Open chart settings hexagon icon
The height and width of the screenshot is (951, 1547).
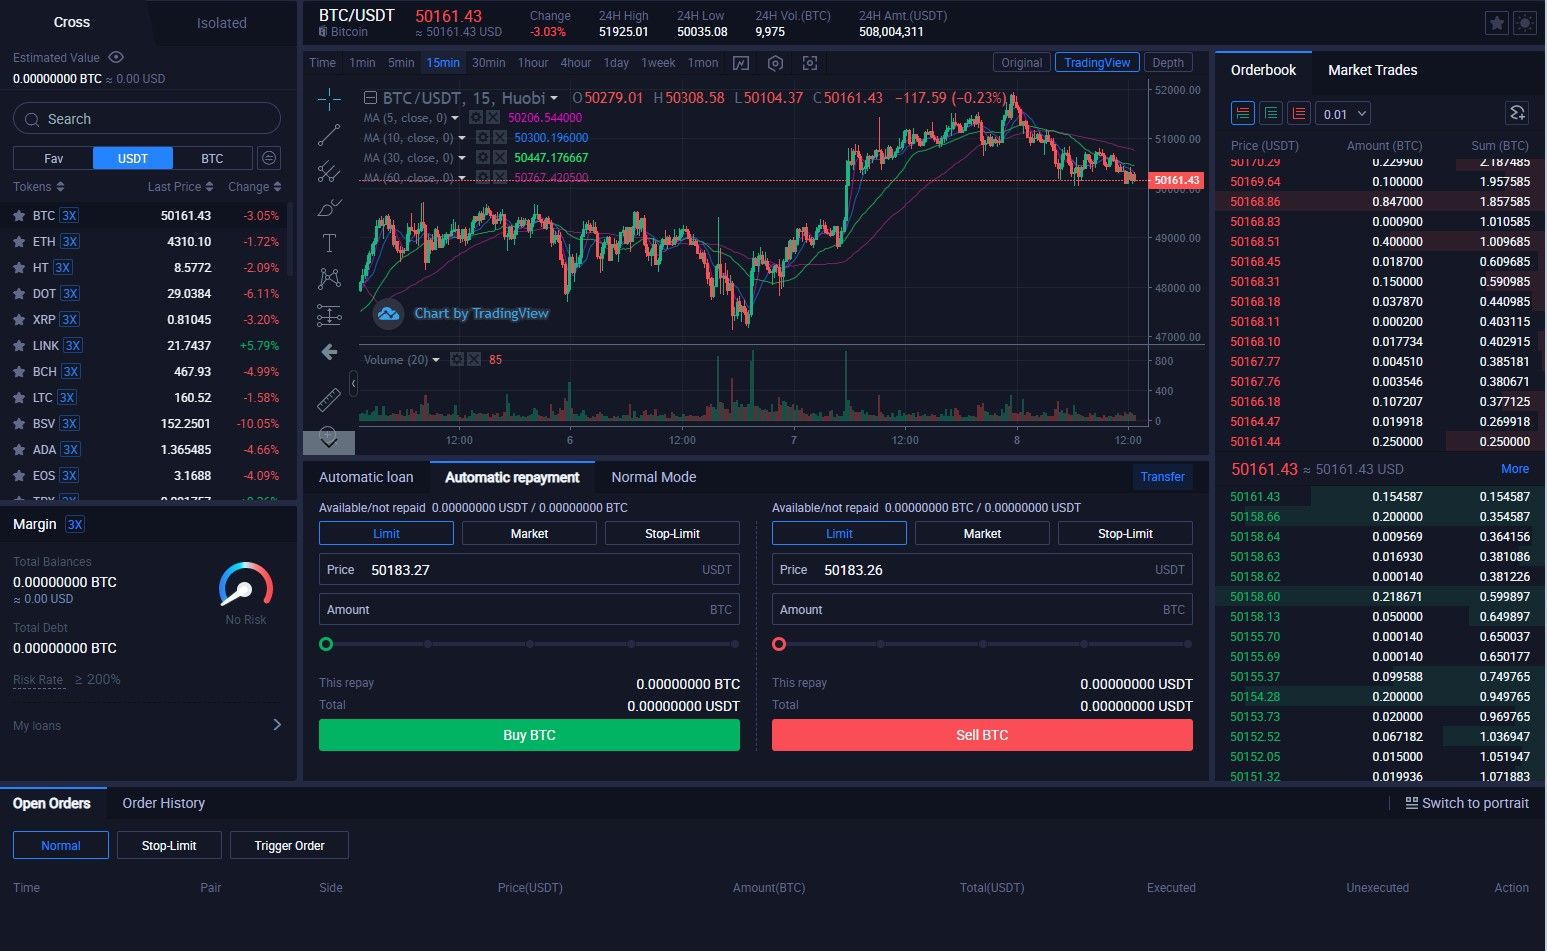tap(775, 63)
